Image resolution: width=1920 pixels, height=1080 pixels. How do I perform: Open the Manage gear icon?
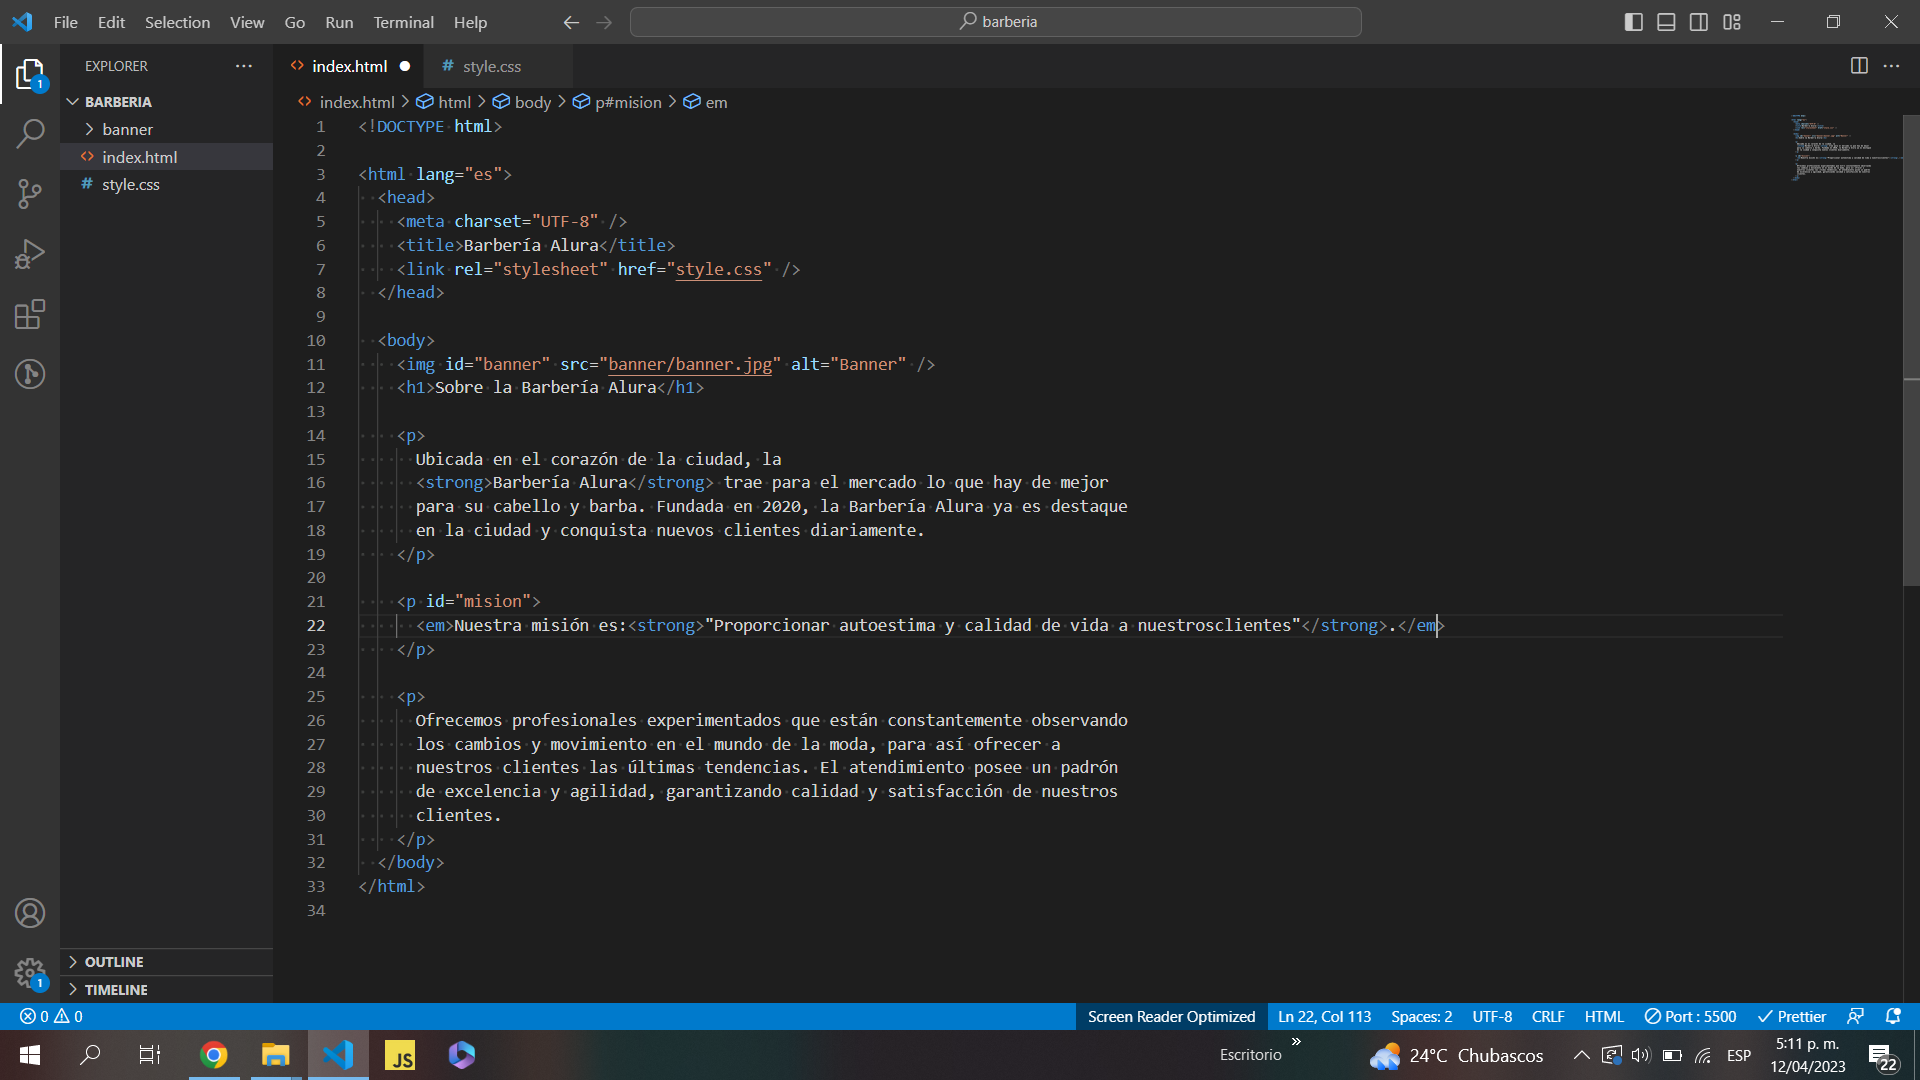point(30,973)
